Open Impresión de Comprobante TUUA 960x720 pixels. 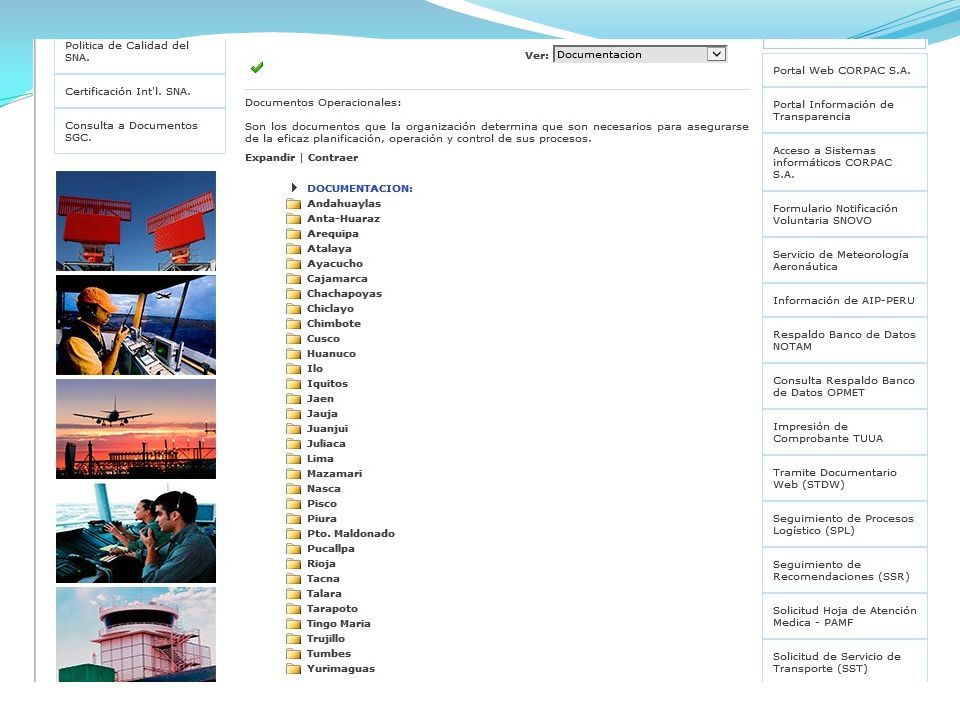pyautogui.click(x=845, y=432)
